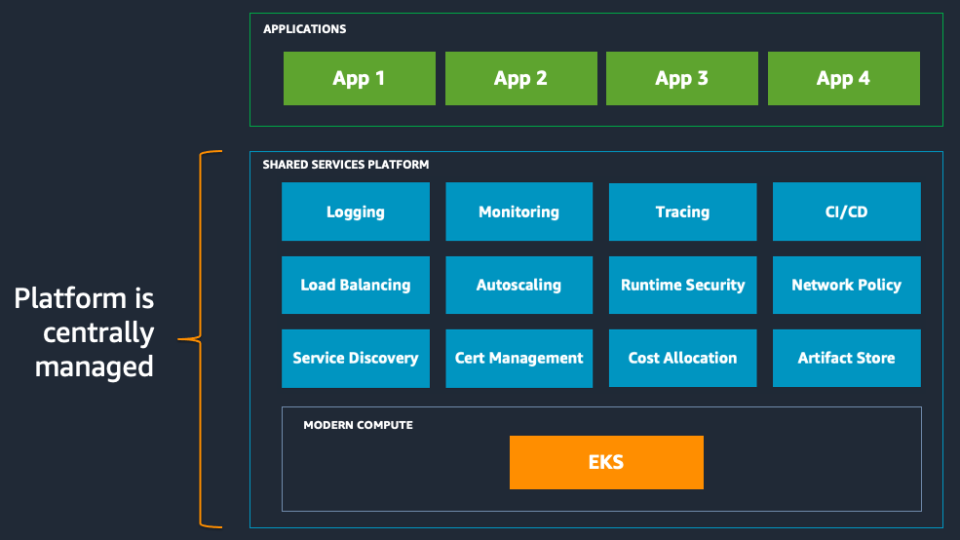This screenshot has width=960, height=540.
Task: Click the Service Discovery tile
Action: click(356, 358)
